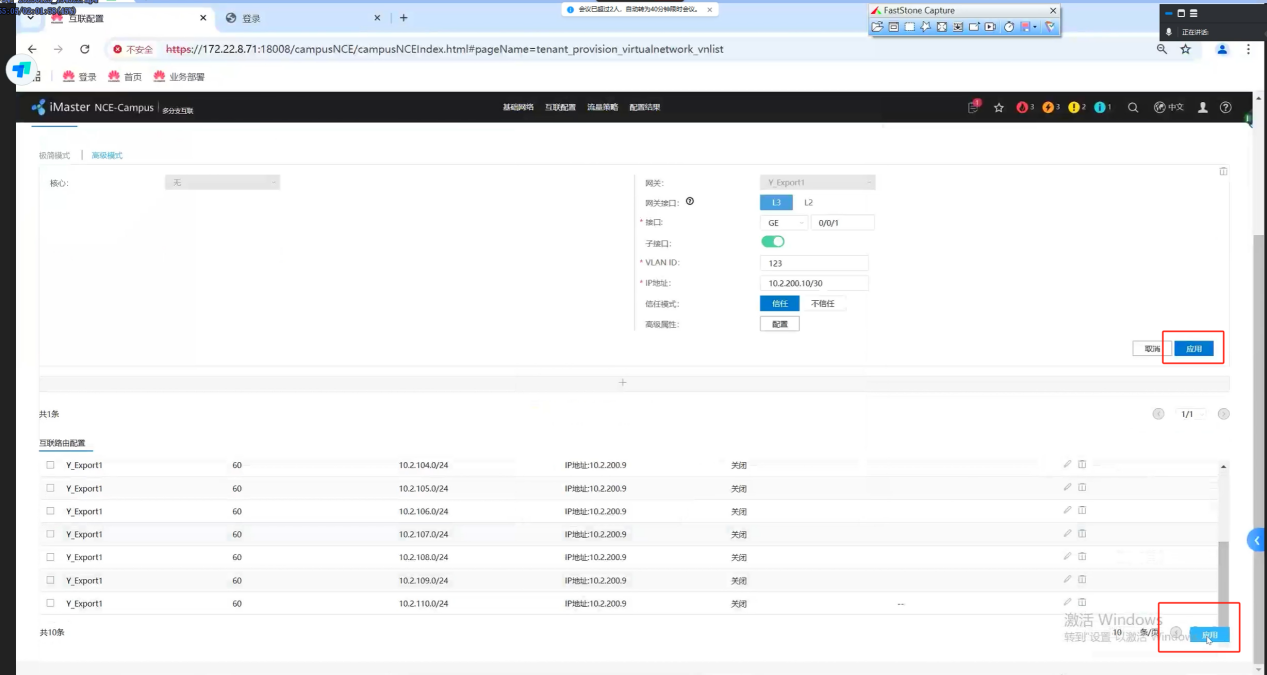Open 高级属性 配置 button
Screen dimensions: 1267x675
coord(780,324)
